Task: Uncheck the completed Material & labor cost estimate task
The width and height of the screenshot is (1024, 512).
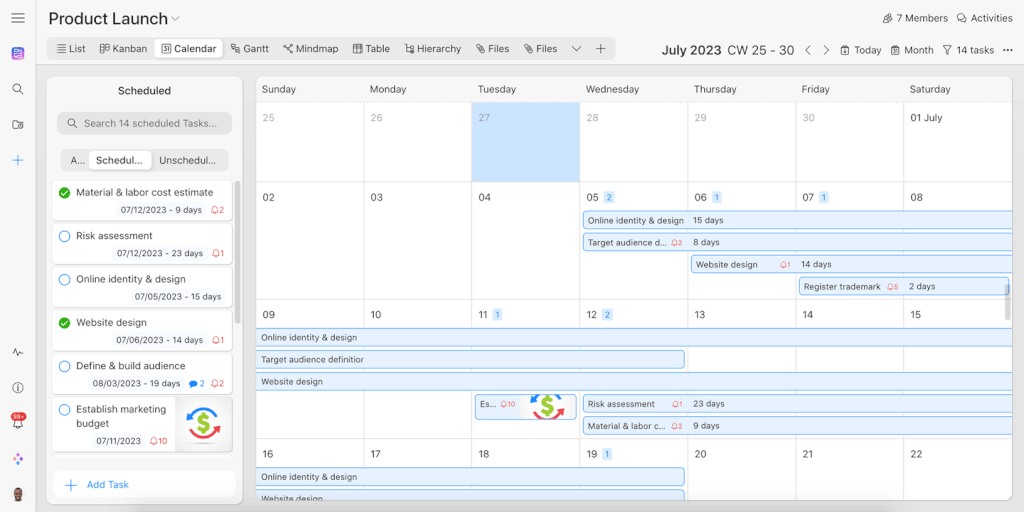Action: (65, 193)
